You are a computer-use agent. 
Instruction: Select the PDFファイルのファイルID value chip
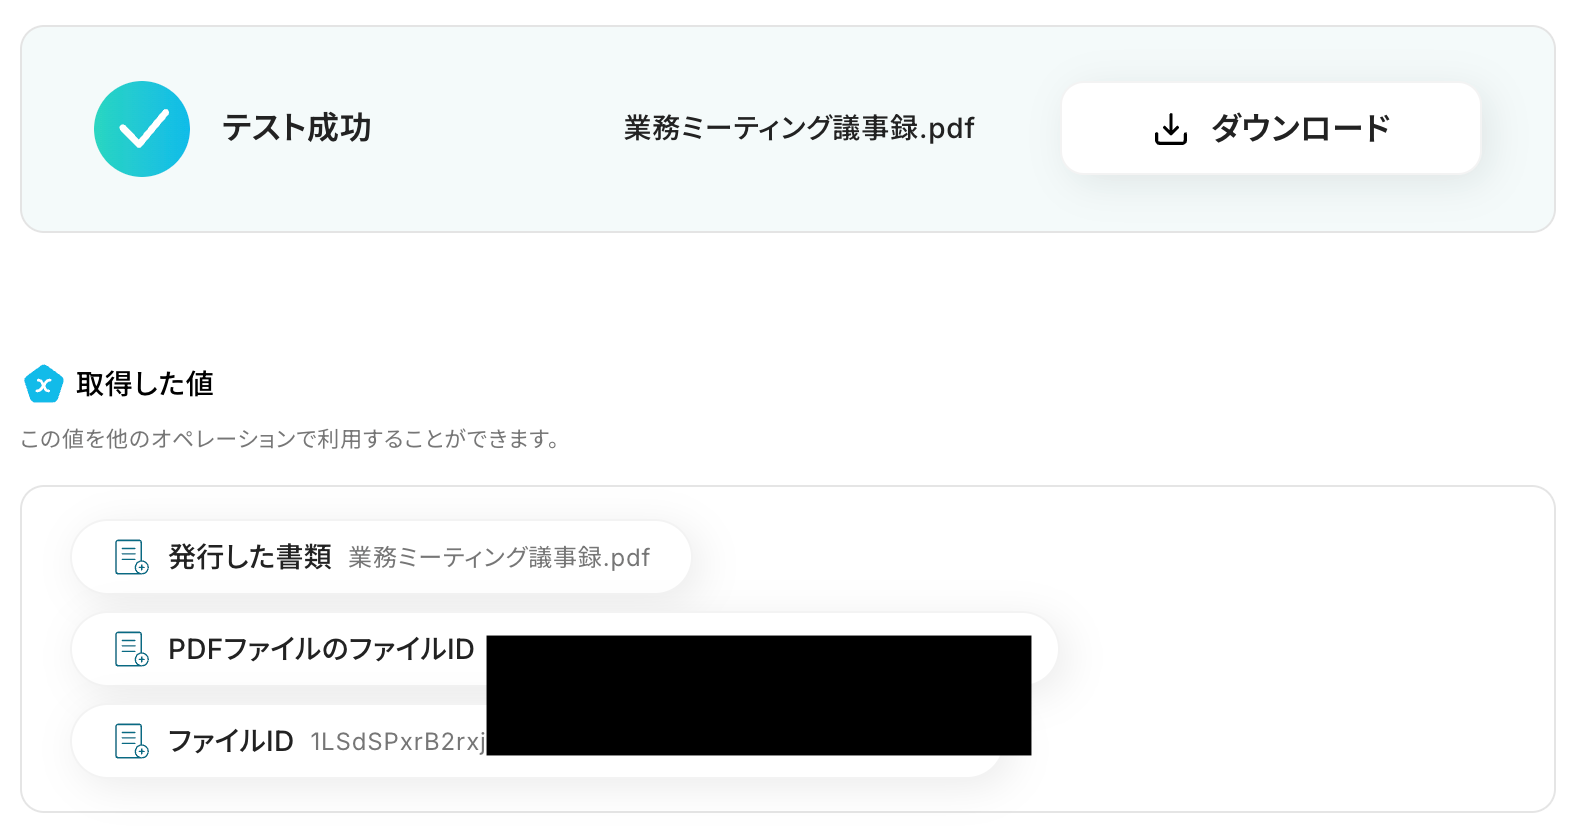565,649
